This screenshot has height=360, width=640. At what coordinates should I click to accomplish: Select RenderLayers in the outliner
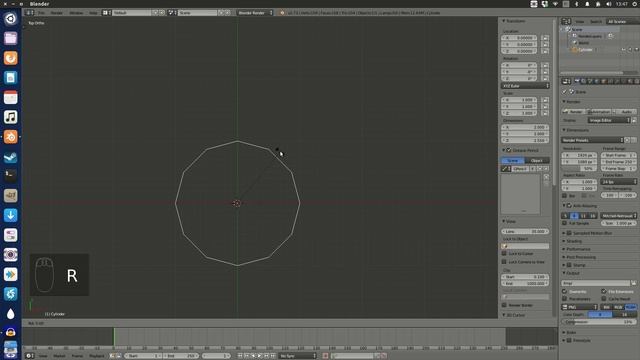[x=589, y=36]
